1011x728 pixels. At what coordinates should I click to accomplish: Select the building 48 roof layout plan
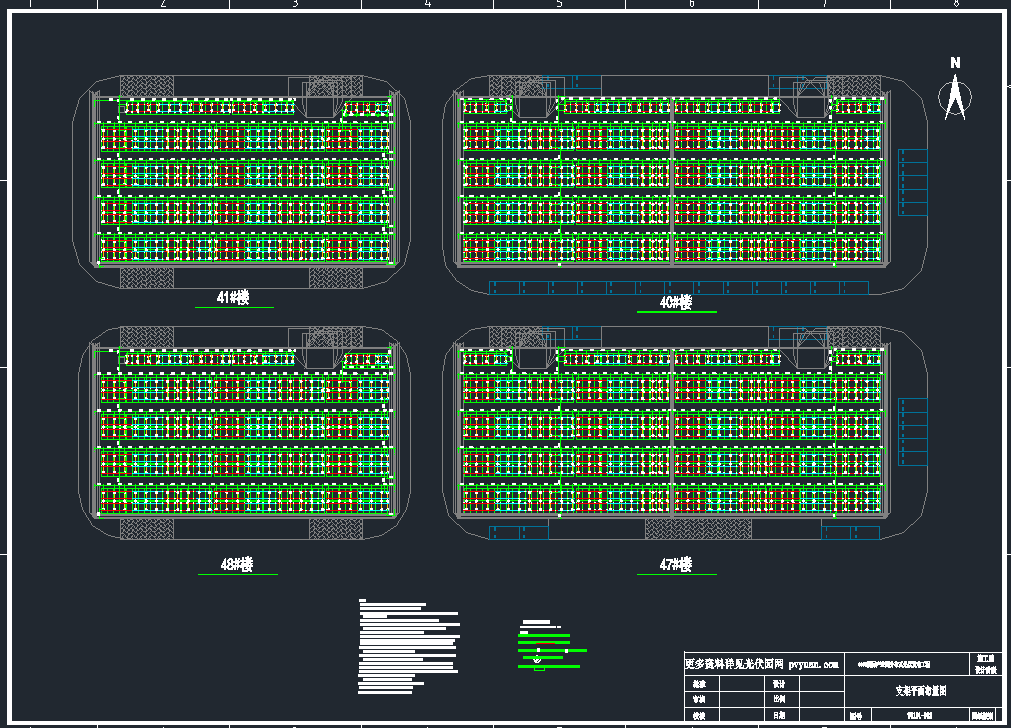(x=242, y=432)
